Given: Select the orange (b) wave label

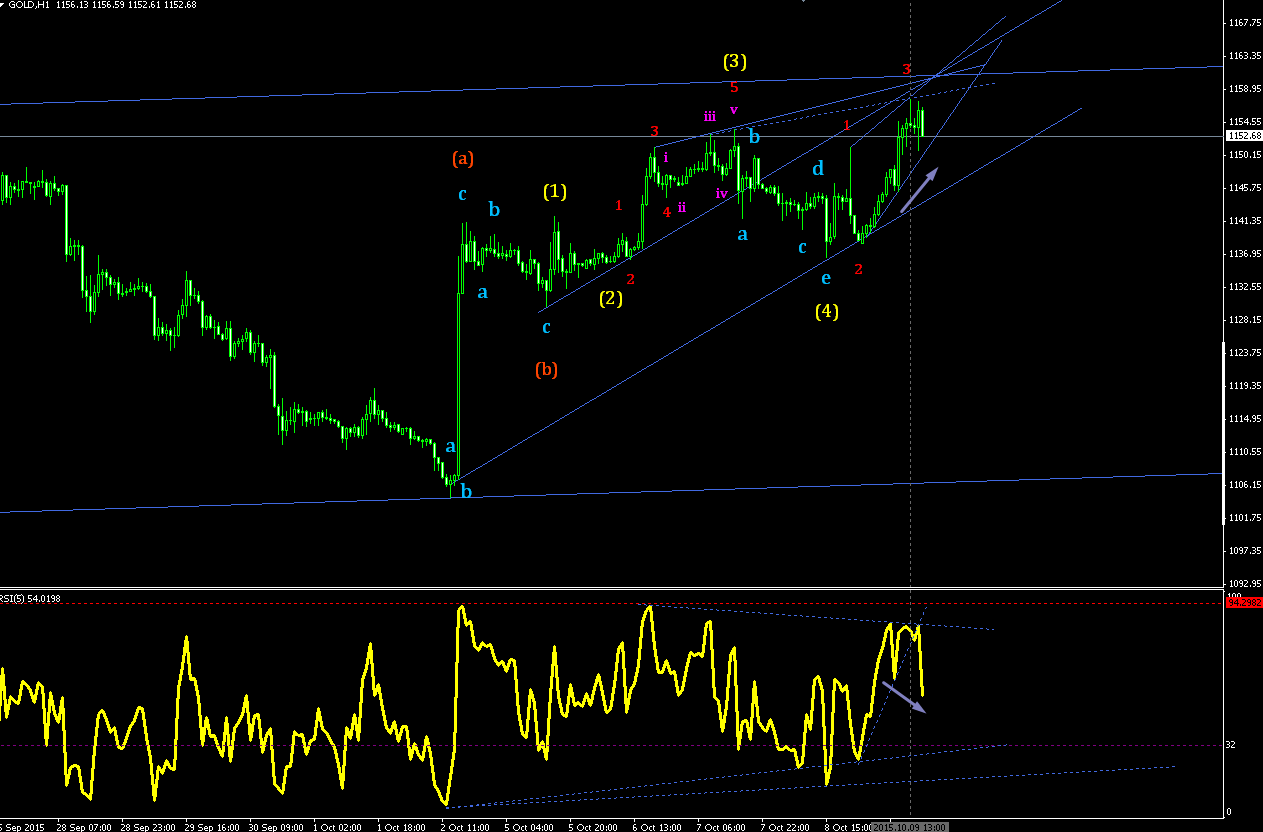Looking at the screenshot, I should point(546,370).
